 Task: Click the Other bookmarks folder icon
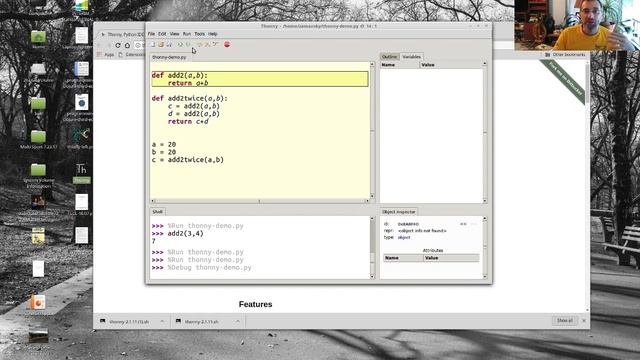coord(548,55)
